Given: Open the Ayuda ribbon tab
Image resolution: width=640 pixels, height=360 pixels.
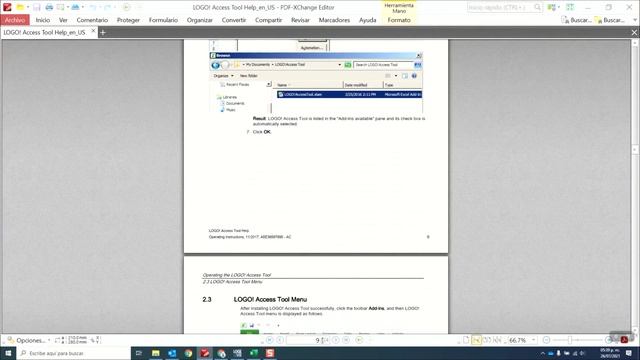Looking at the screenshot, I should coord(367,20).
